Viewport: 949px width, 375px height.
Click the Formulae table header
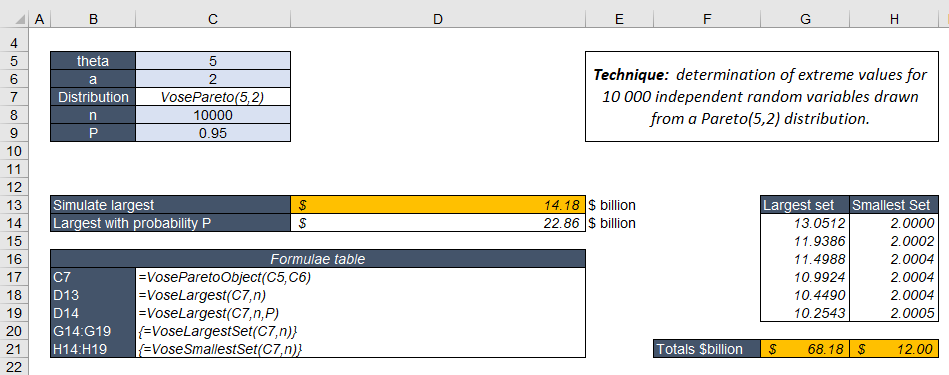[x=318, y=259]
